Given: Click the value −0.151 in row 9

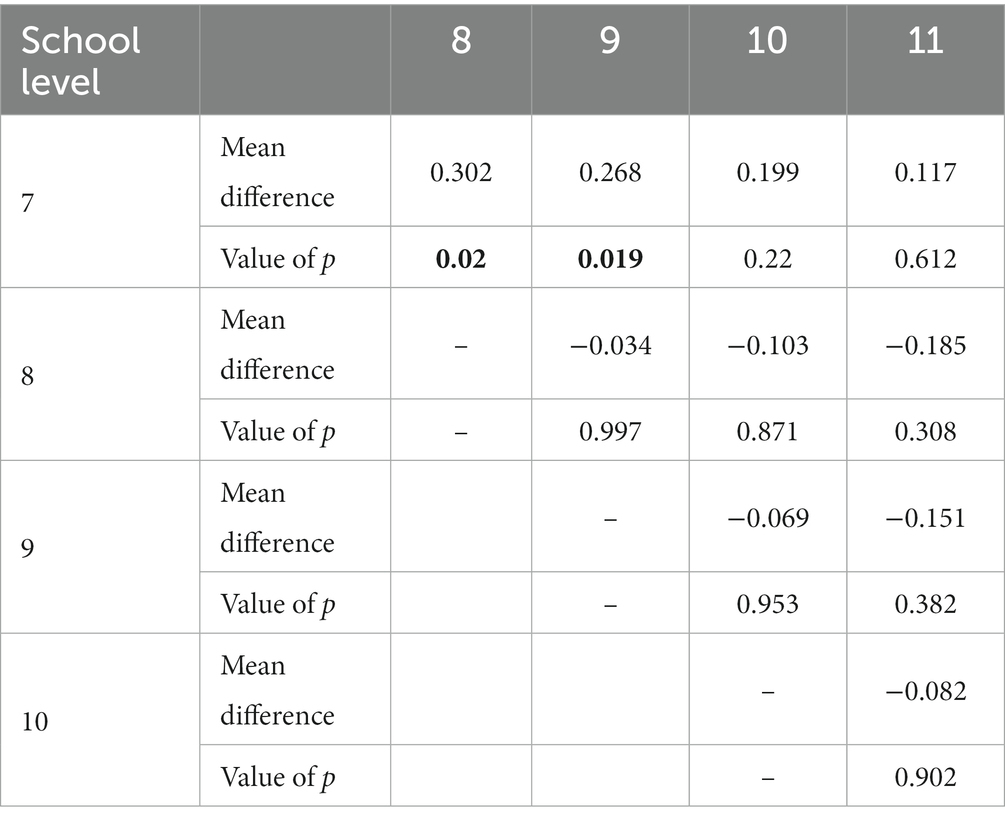Looking at the screenshot, I should (x=926, y=518).
